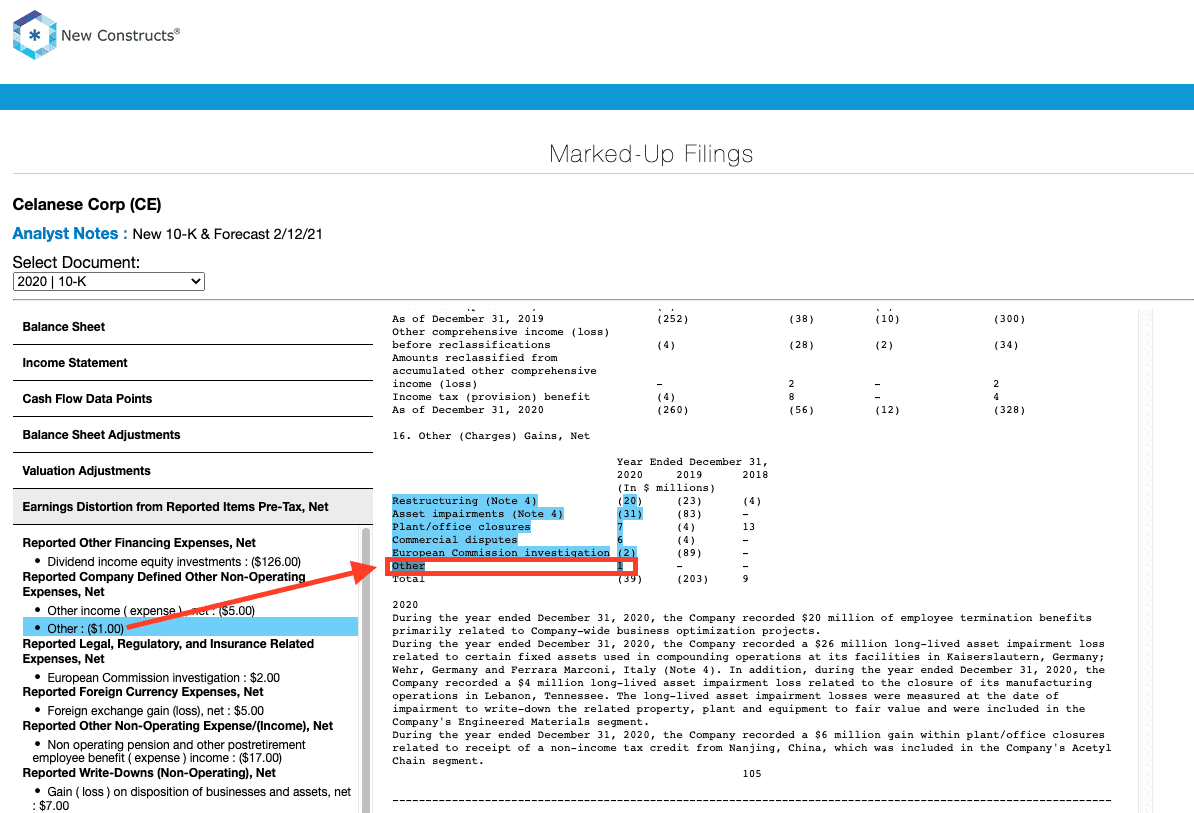The width and height of the screenshot is (1194, 813).
Task: Click Reported Other Non-Operating Expense/(Income) heading
Action: 177,725
